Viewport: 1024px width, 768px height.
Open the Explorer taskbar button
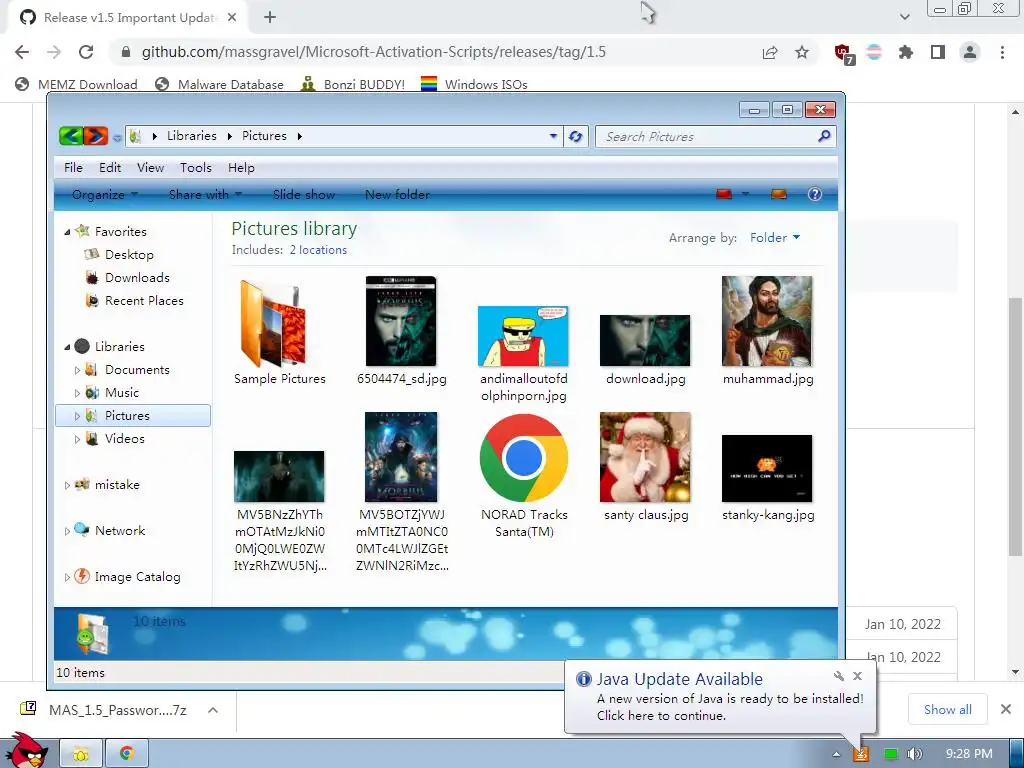pos(81,754)
